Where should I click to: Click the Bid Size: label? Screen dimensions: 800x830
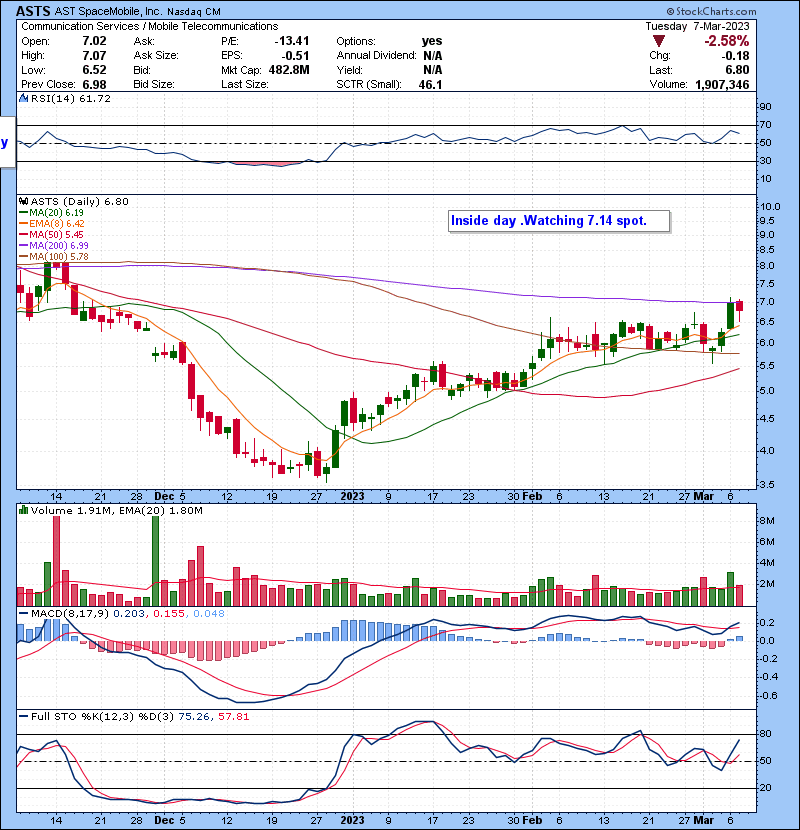point(154,85)
